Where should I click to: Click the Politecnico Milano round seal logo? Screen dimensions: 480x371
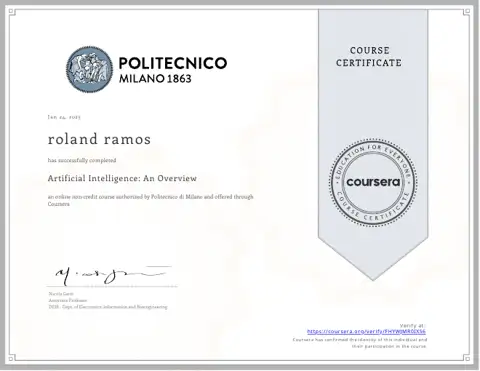pyautogui.click(x=89, y=69)
